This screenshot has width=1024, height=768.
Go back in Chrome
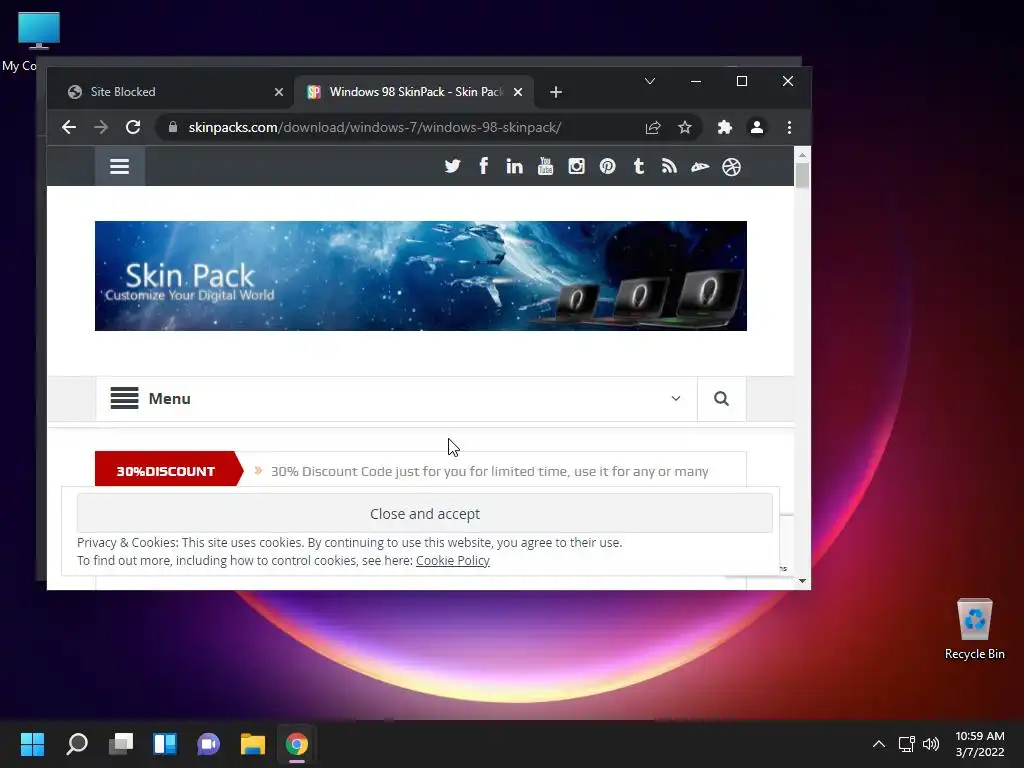pos(69,127)
